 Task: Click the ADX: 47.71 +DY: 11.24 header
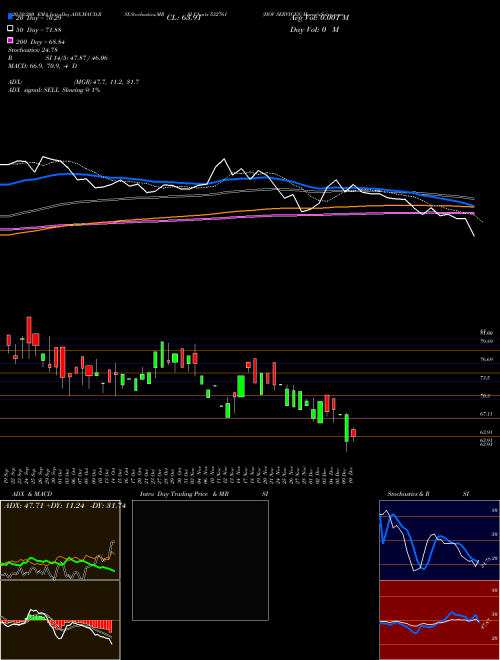pyautogui.click(x=65, y=506)
